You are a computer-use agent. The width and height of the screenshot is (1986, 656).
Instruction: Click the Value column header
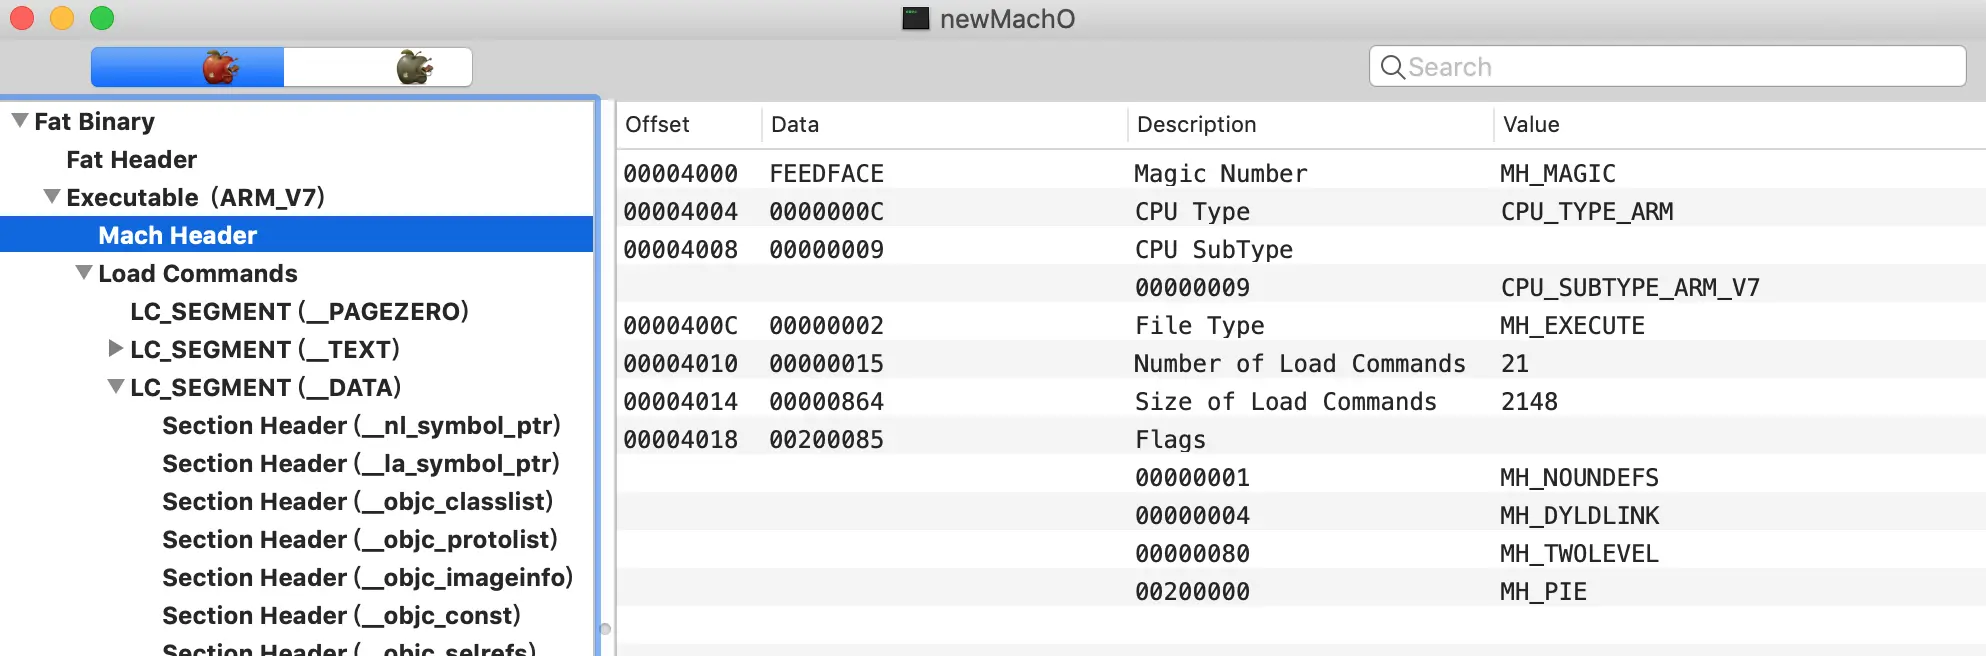pyautogui.click(x=1739, y=125)
